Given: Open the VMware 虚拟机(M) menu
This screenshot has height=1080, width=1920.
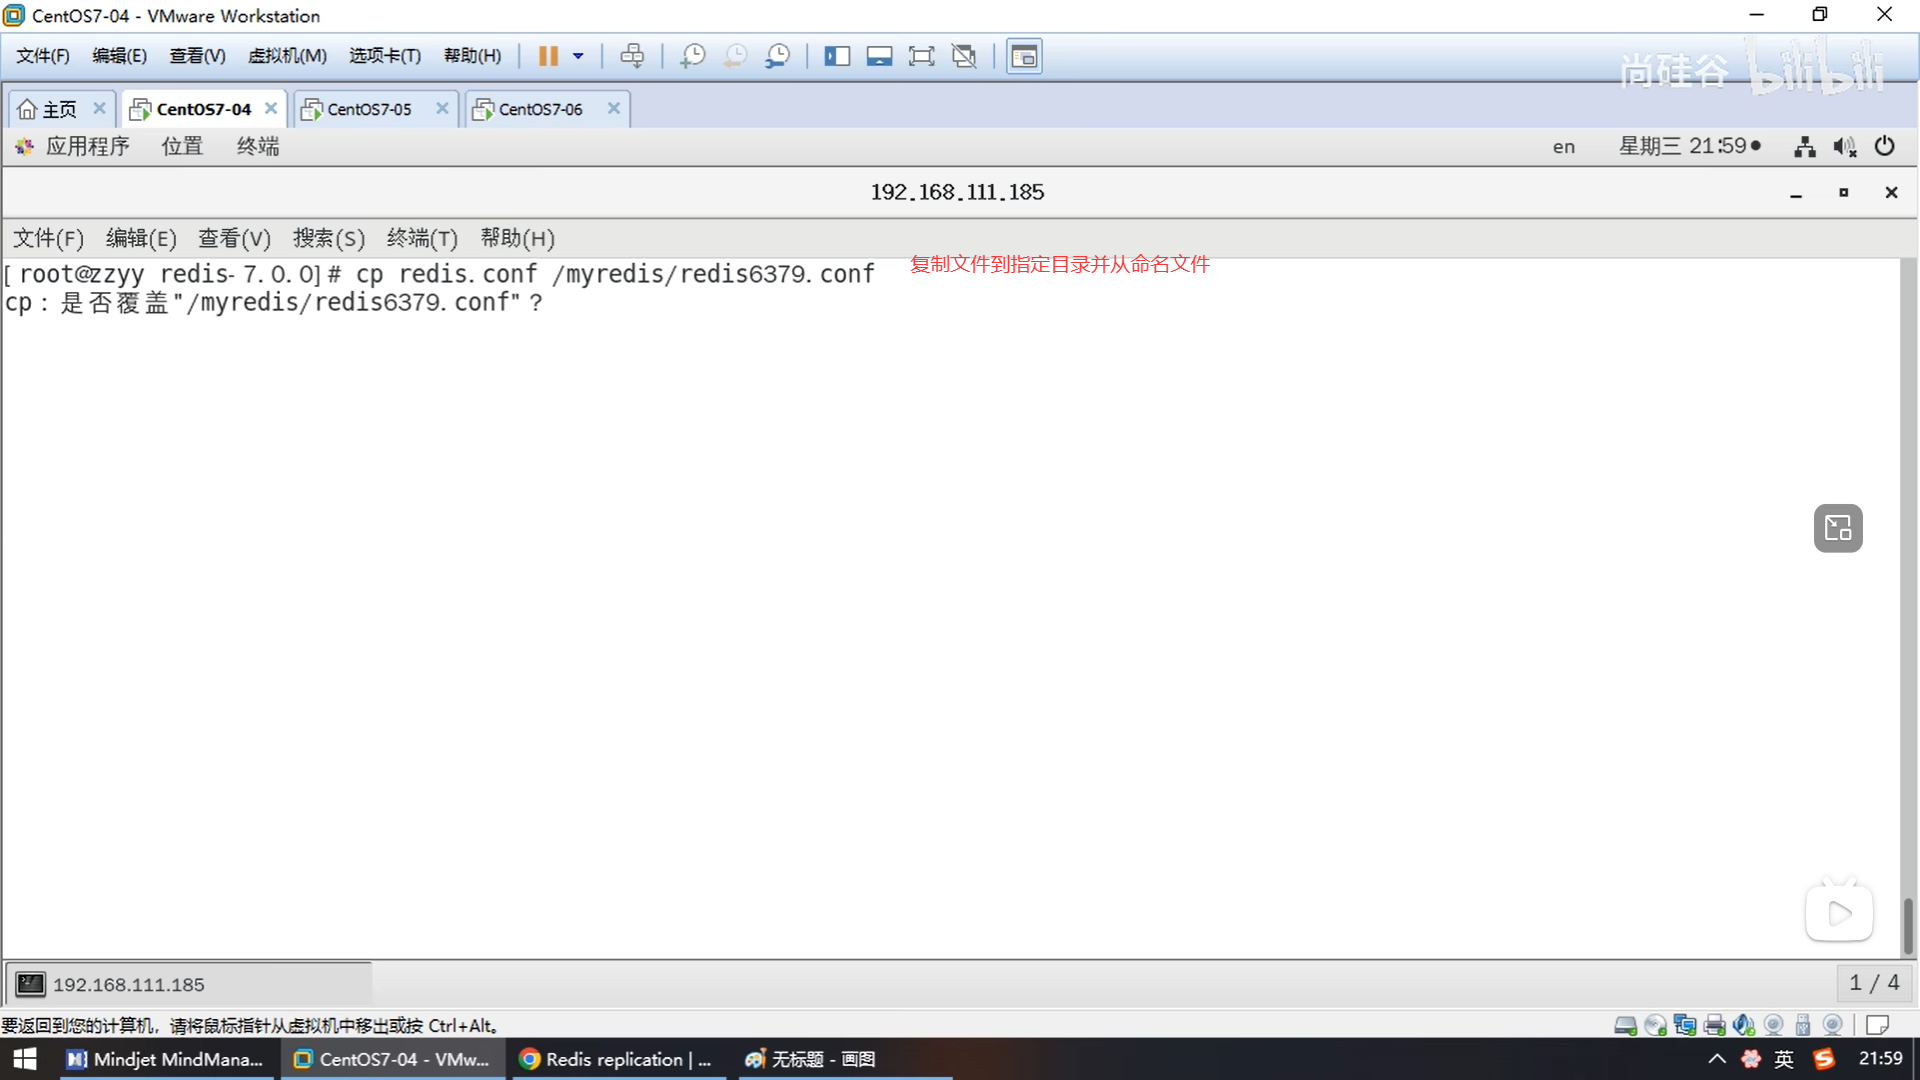Looking at the screenshot, I should point(287,56).
